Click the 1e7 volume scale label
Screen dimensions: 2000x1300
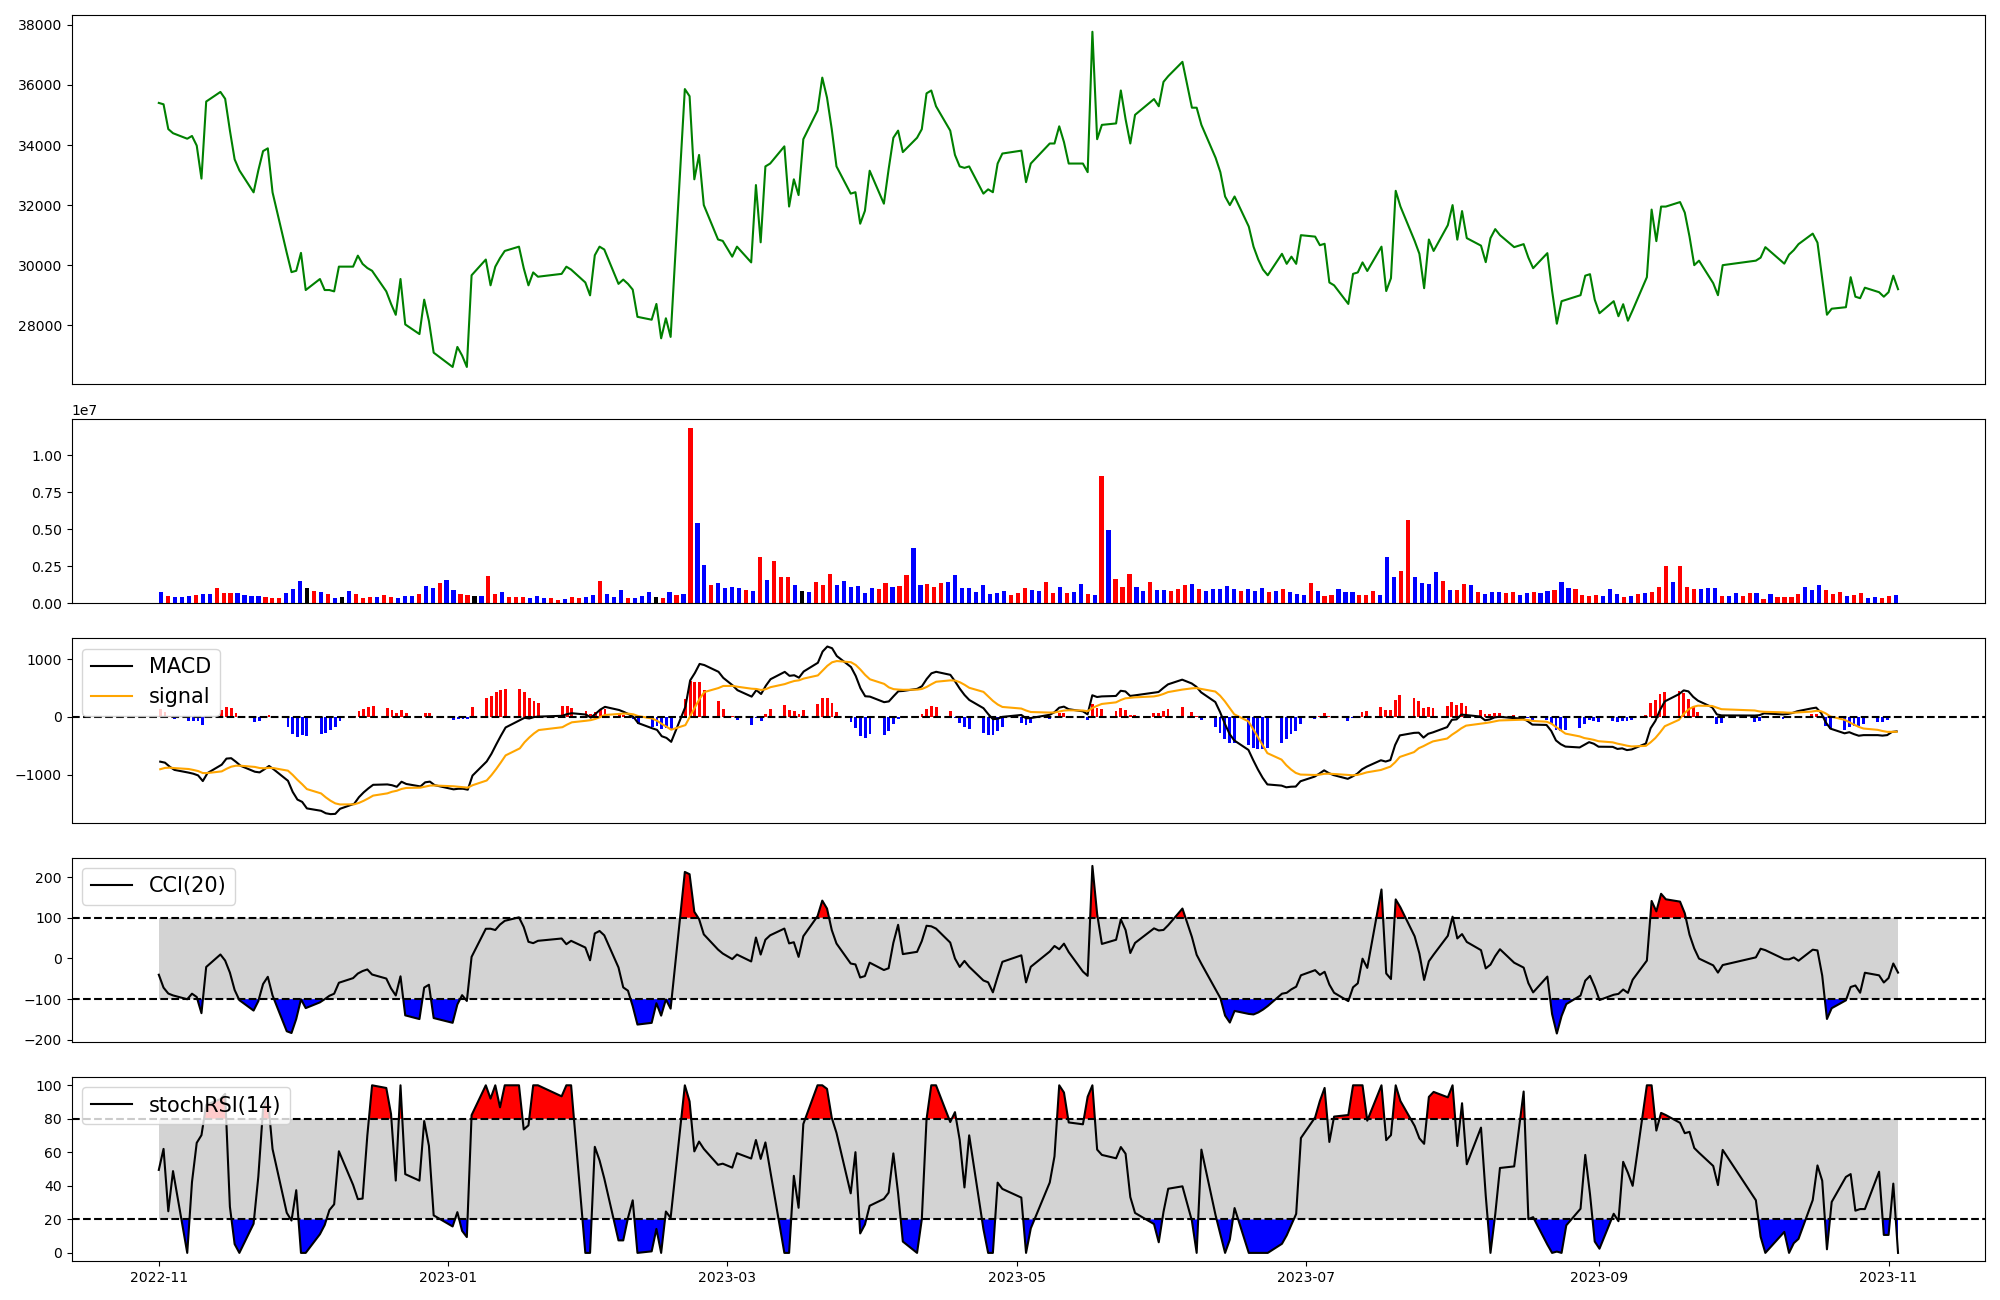(x=84, y=410)
